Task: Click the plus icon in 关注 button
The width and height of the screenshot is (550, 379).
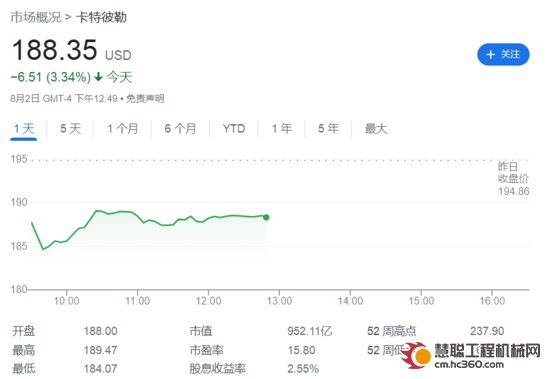Action: click(490, 54)
